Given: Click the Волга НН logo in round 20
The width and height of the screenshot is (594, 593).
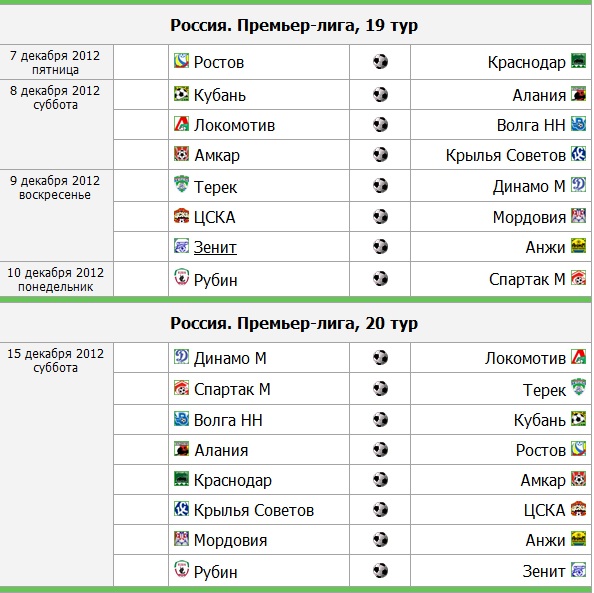Looking at the screenshot, I should click(x=181, y=419).
